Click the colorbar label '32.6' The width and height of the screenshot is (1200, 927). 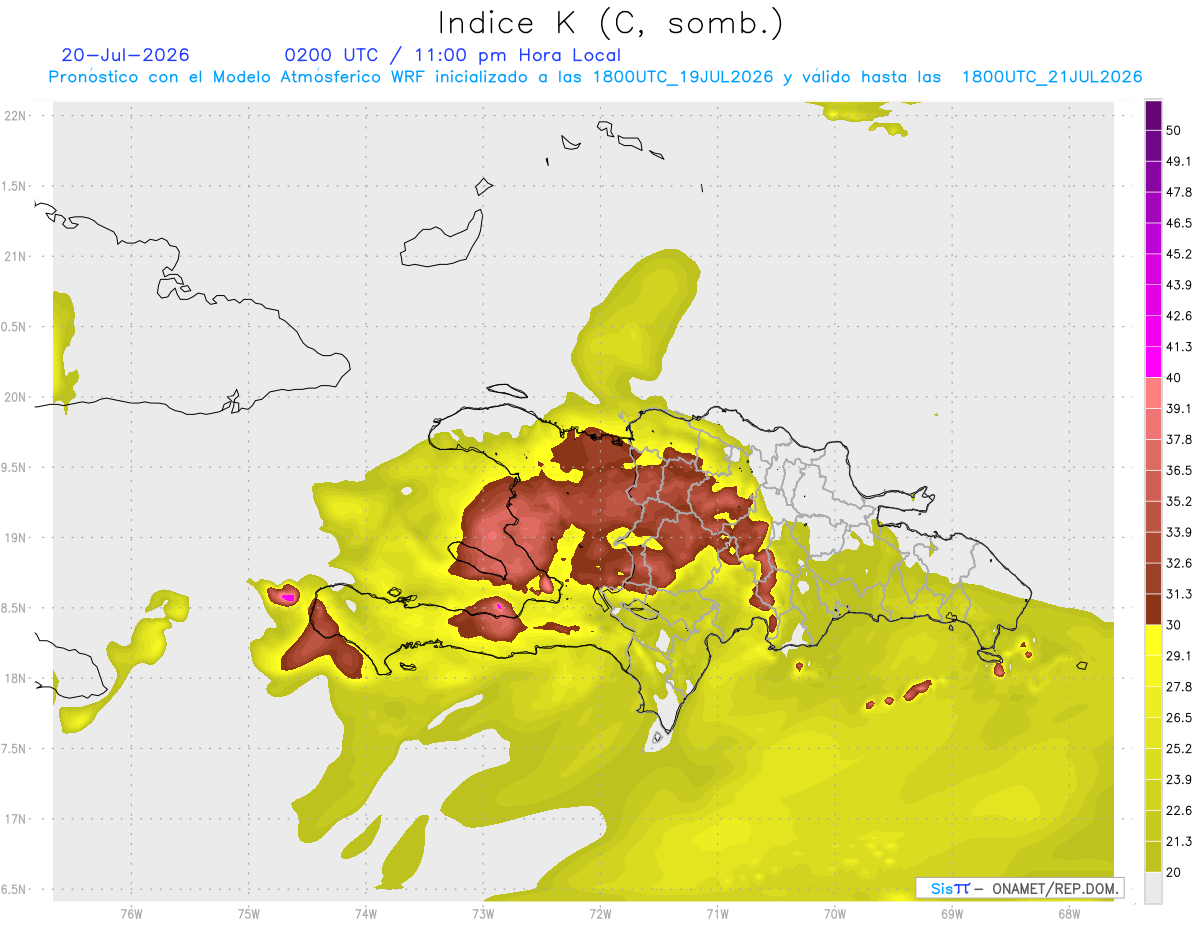tap(1178, 563)
